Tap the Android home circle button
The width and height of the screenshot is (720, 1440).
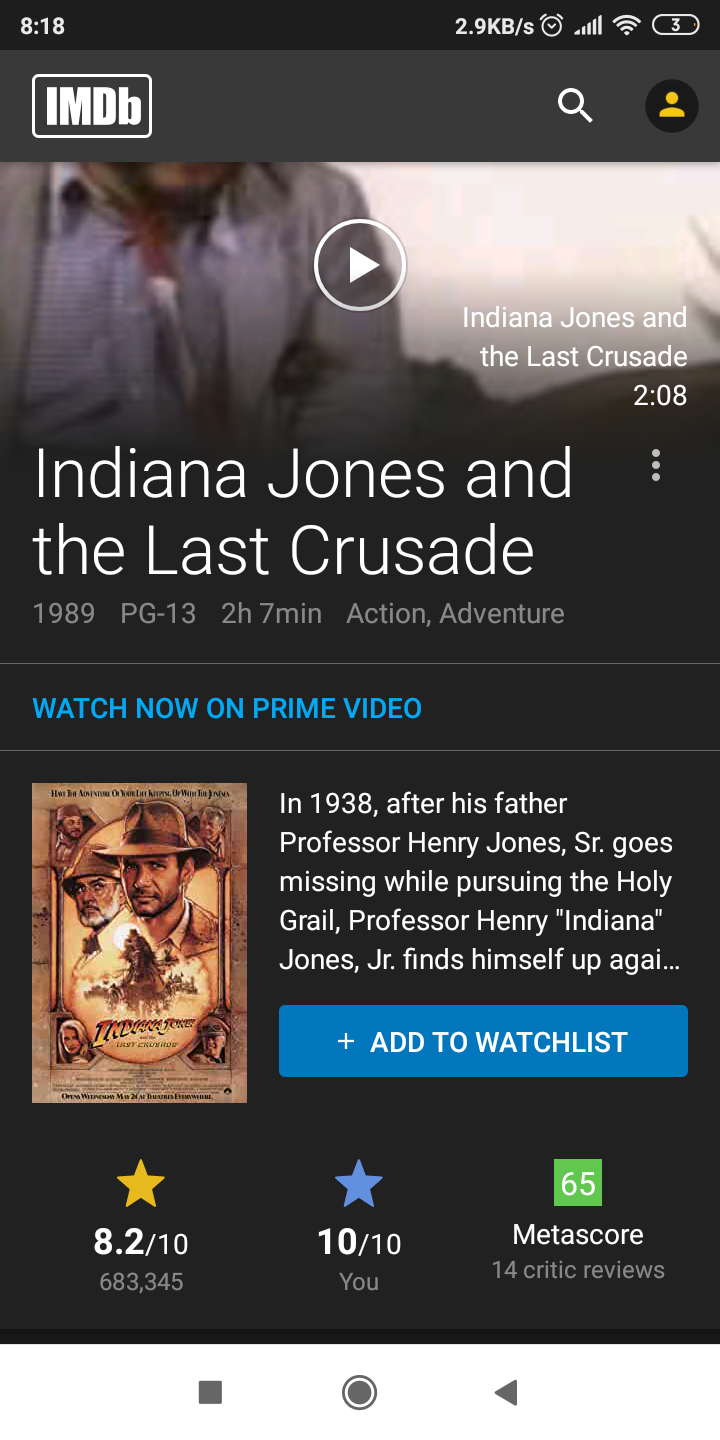tap(359, 1392)
